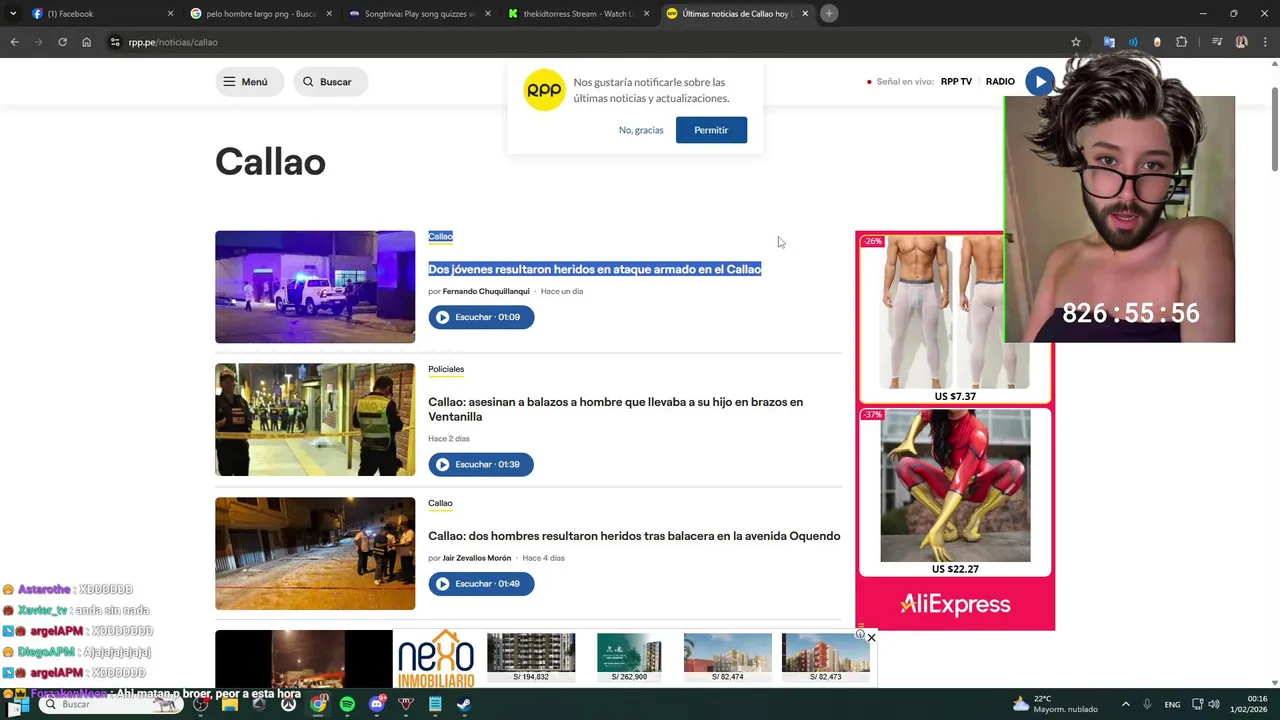Open author Fernando Chuquillanqui's page
Viewport: 1280px width, 720px height.
[486, 291]
